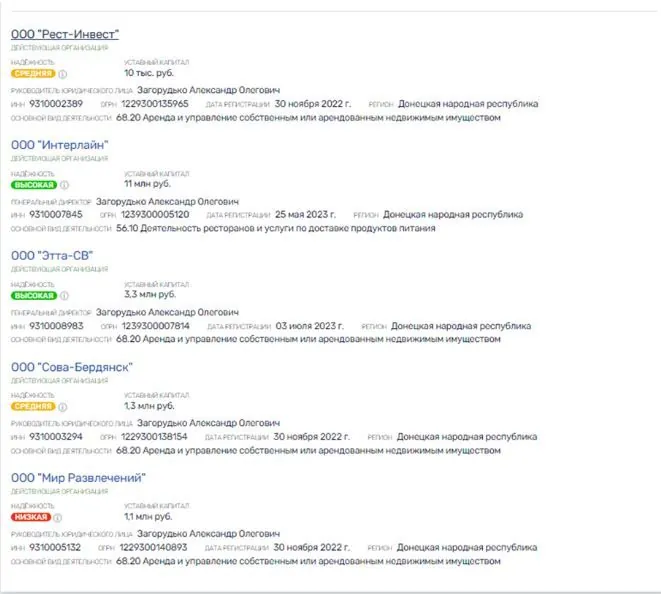Open the ООО "Сова-Бердянск" company link

(72, 367)
